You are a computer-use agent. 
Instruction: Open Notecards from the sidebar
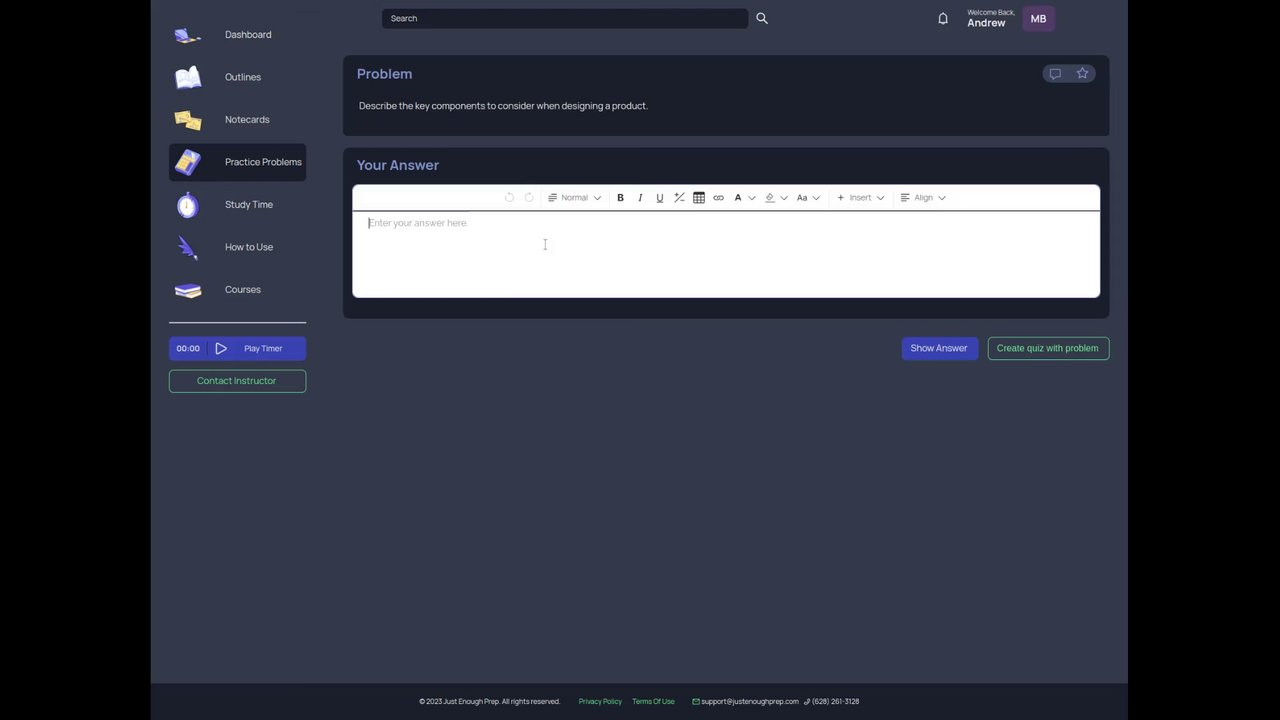click(x=237, y=120)
